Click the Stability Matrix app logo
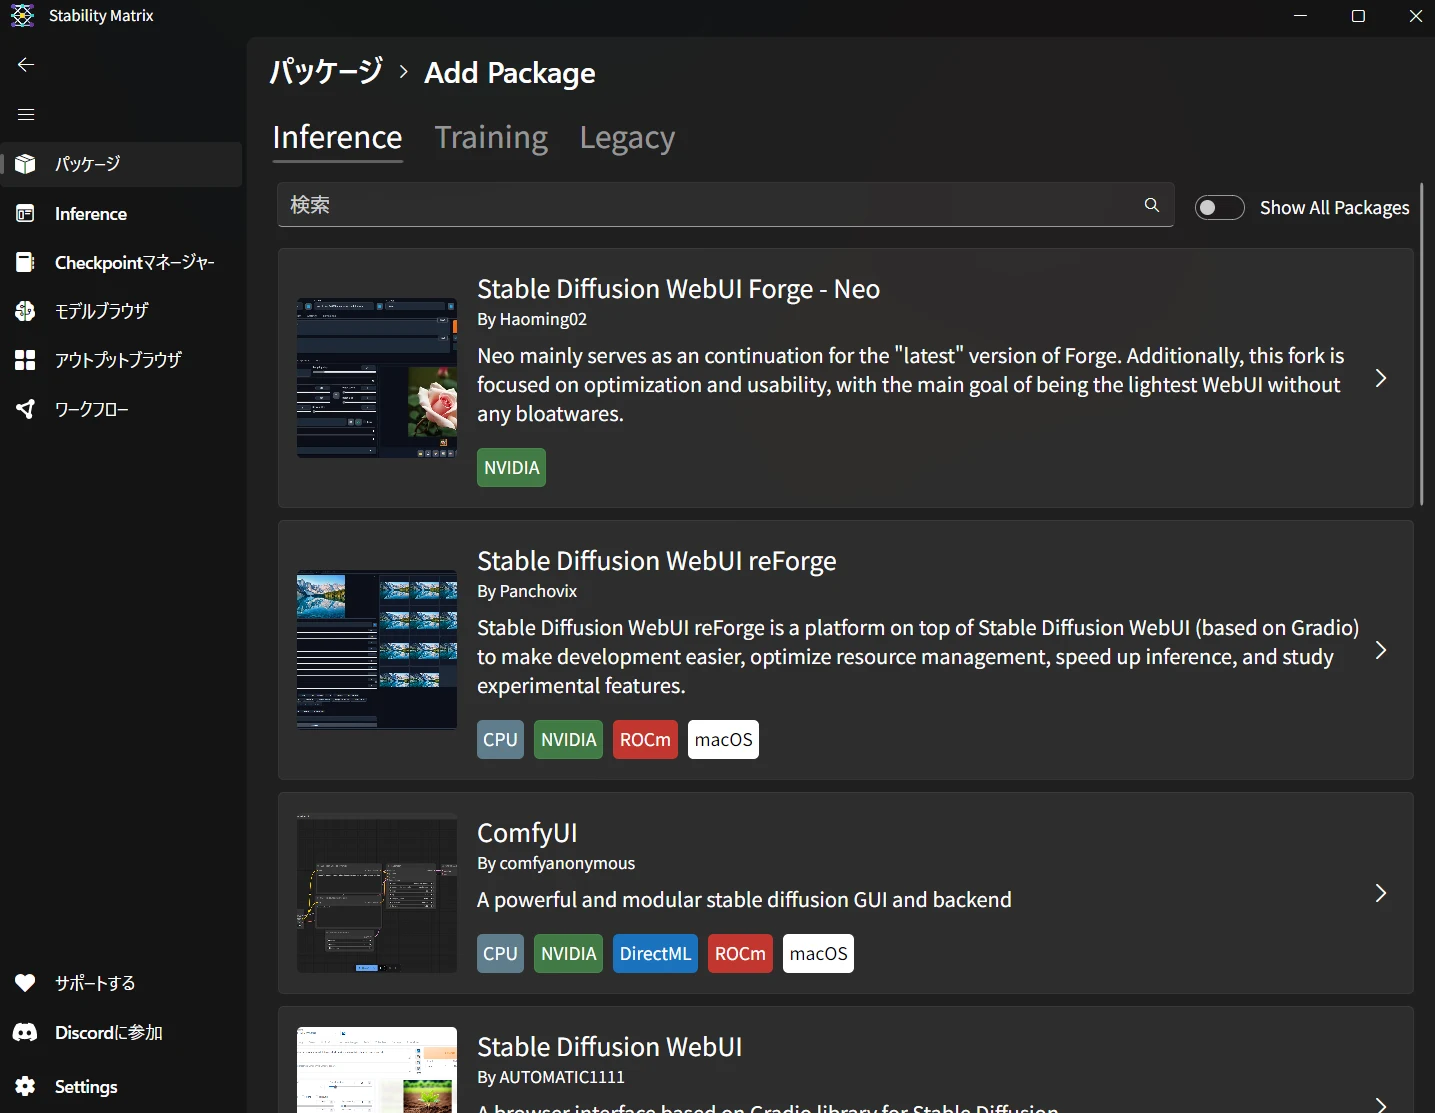 (x=22, y=16)
